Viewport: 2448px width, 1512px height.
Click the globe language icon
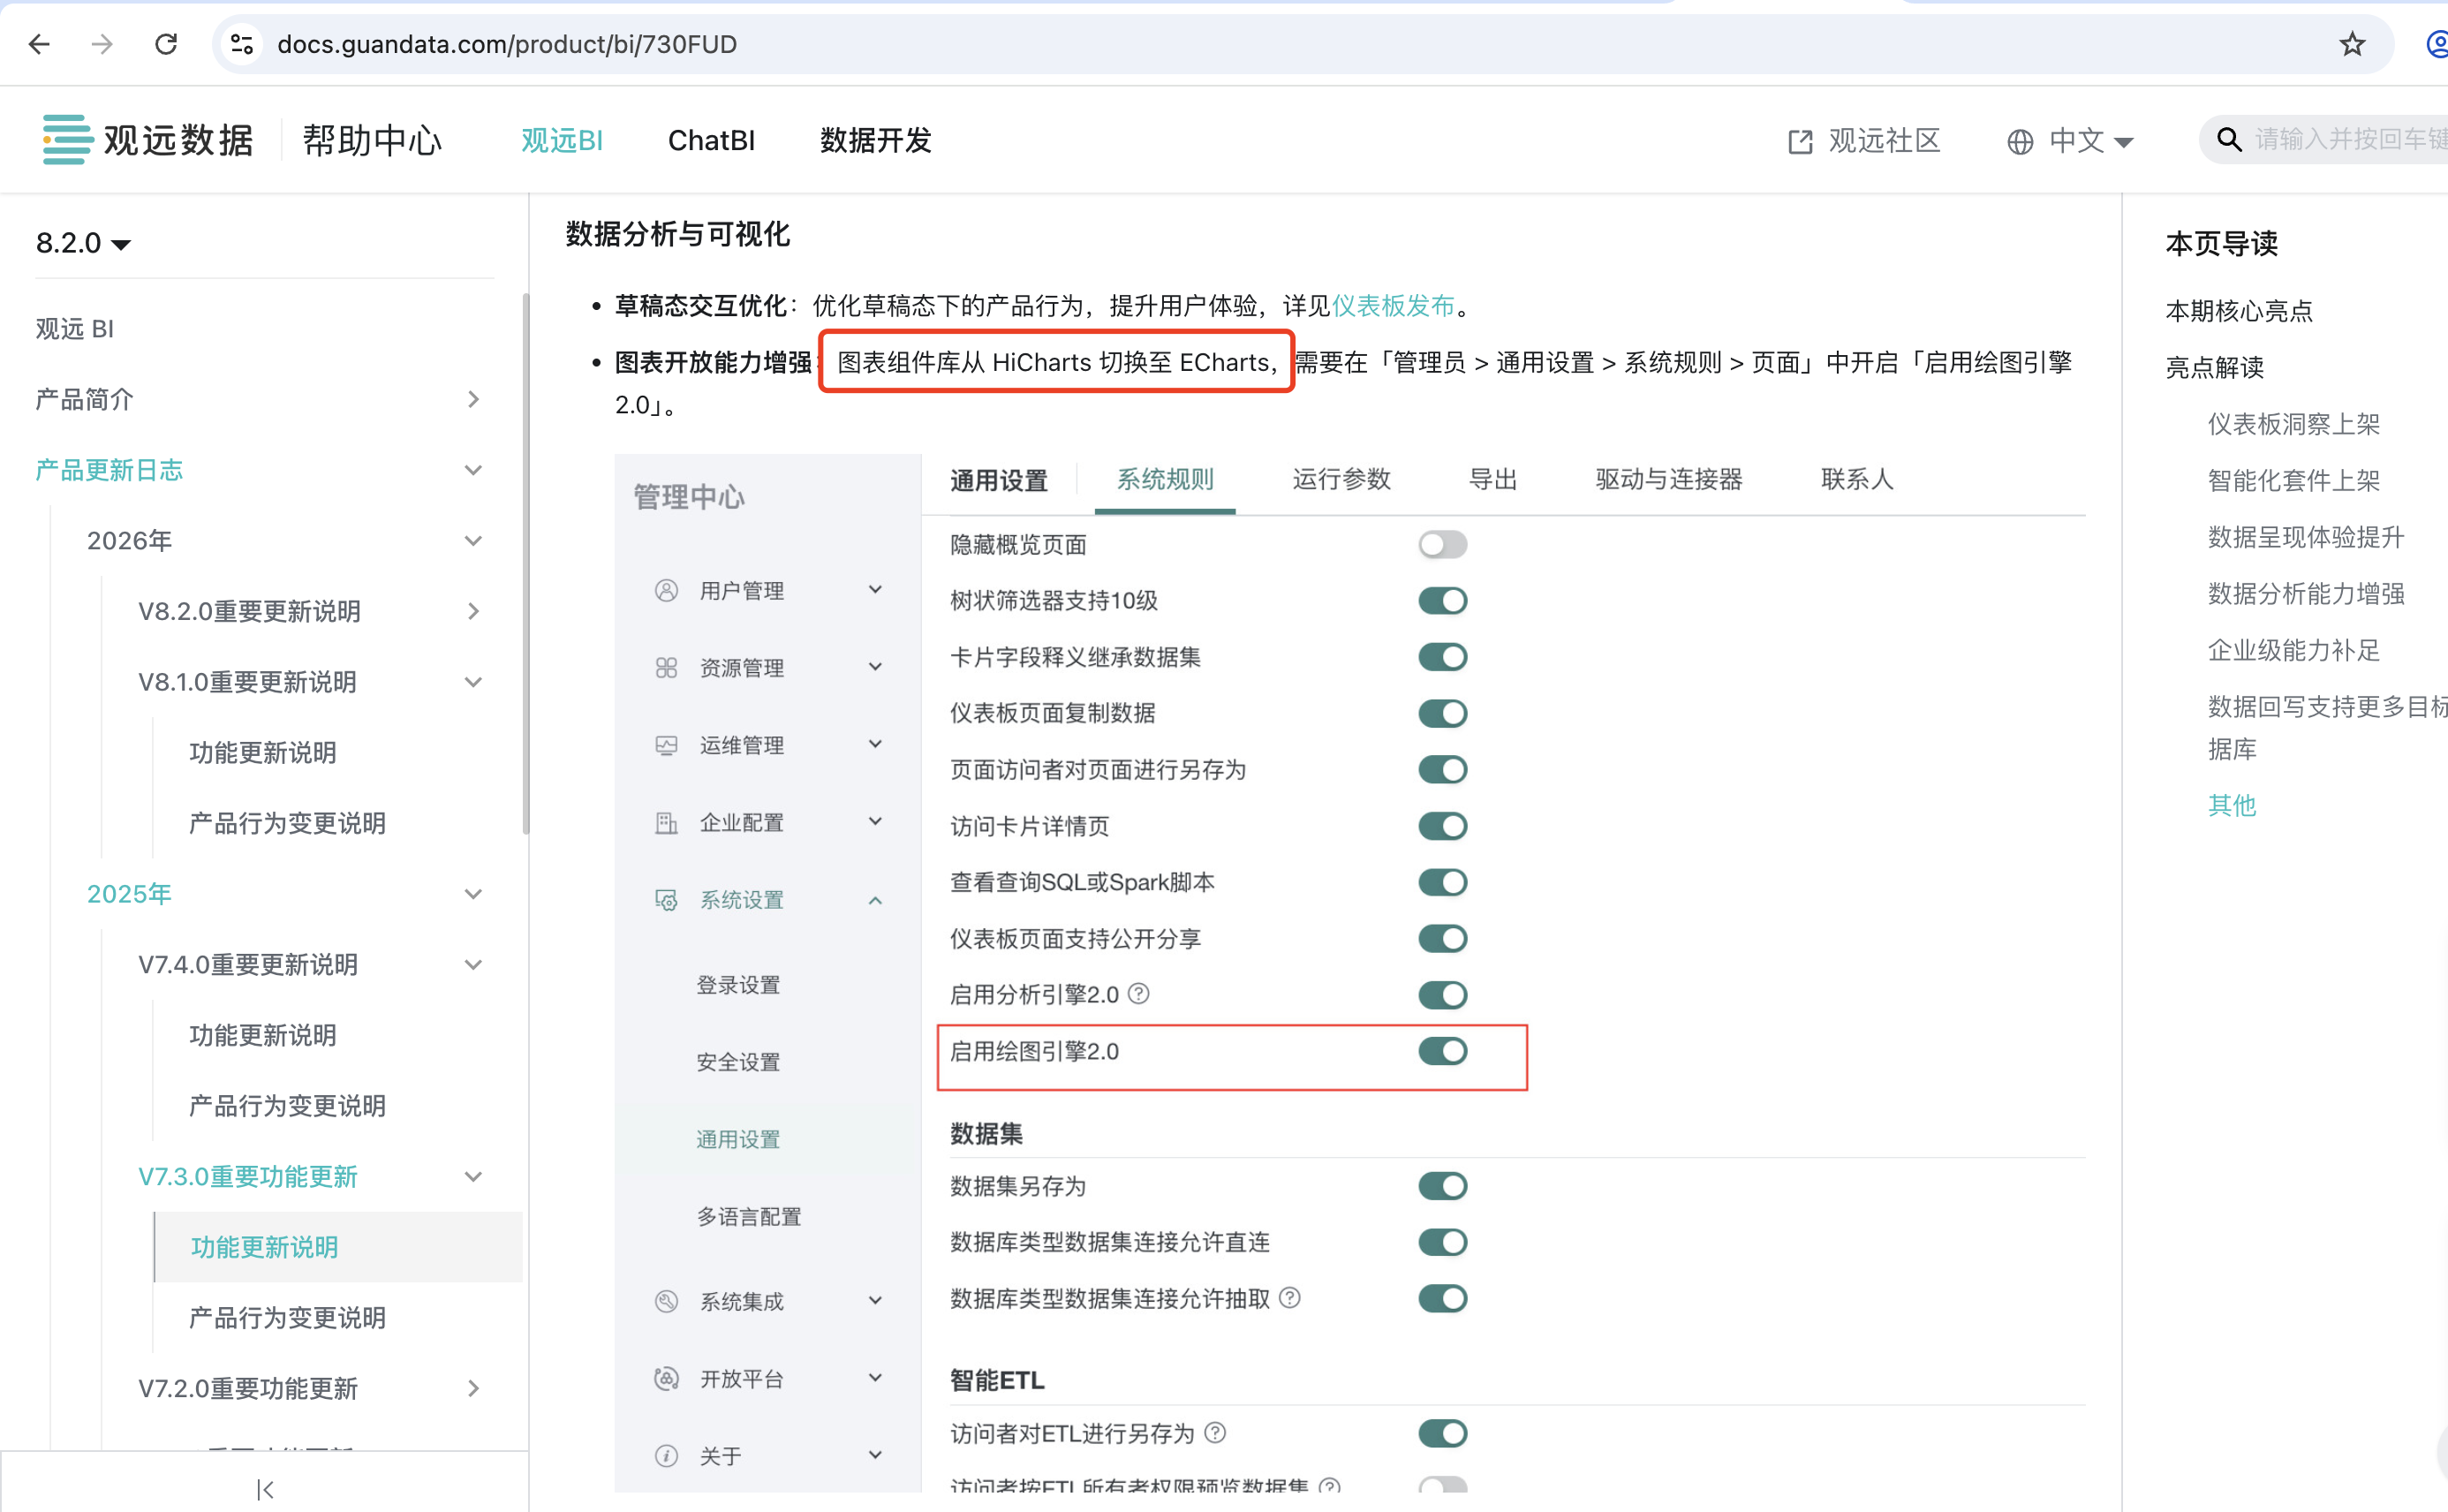[2019, 141]
